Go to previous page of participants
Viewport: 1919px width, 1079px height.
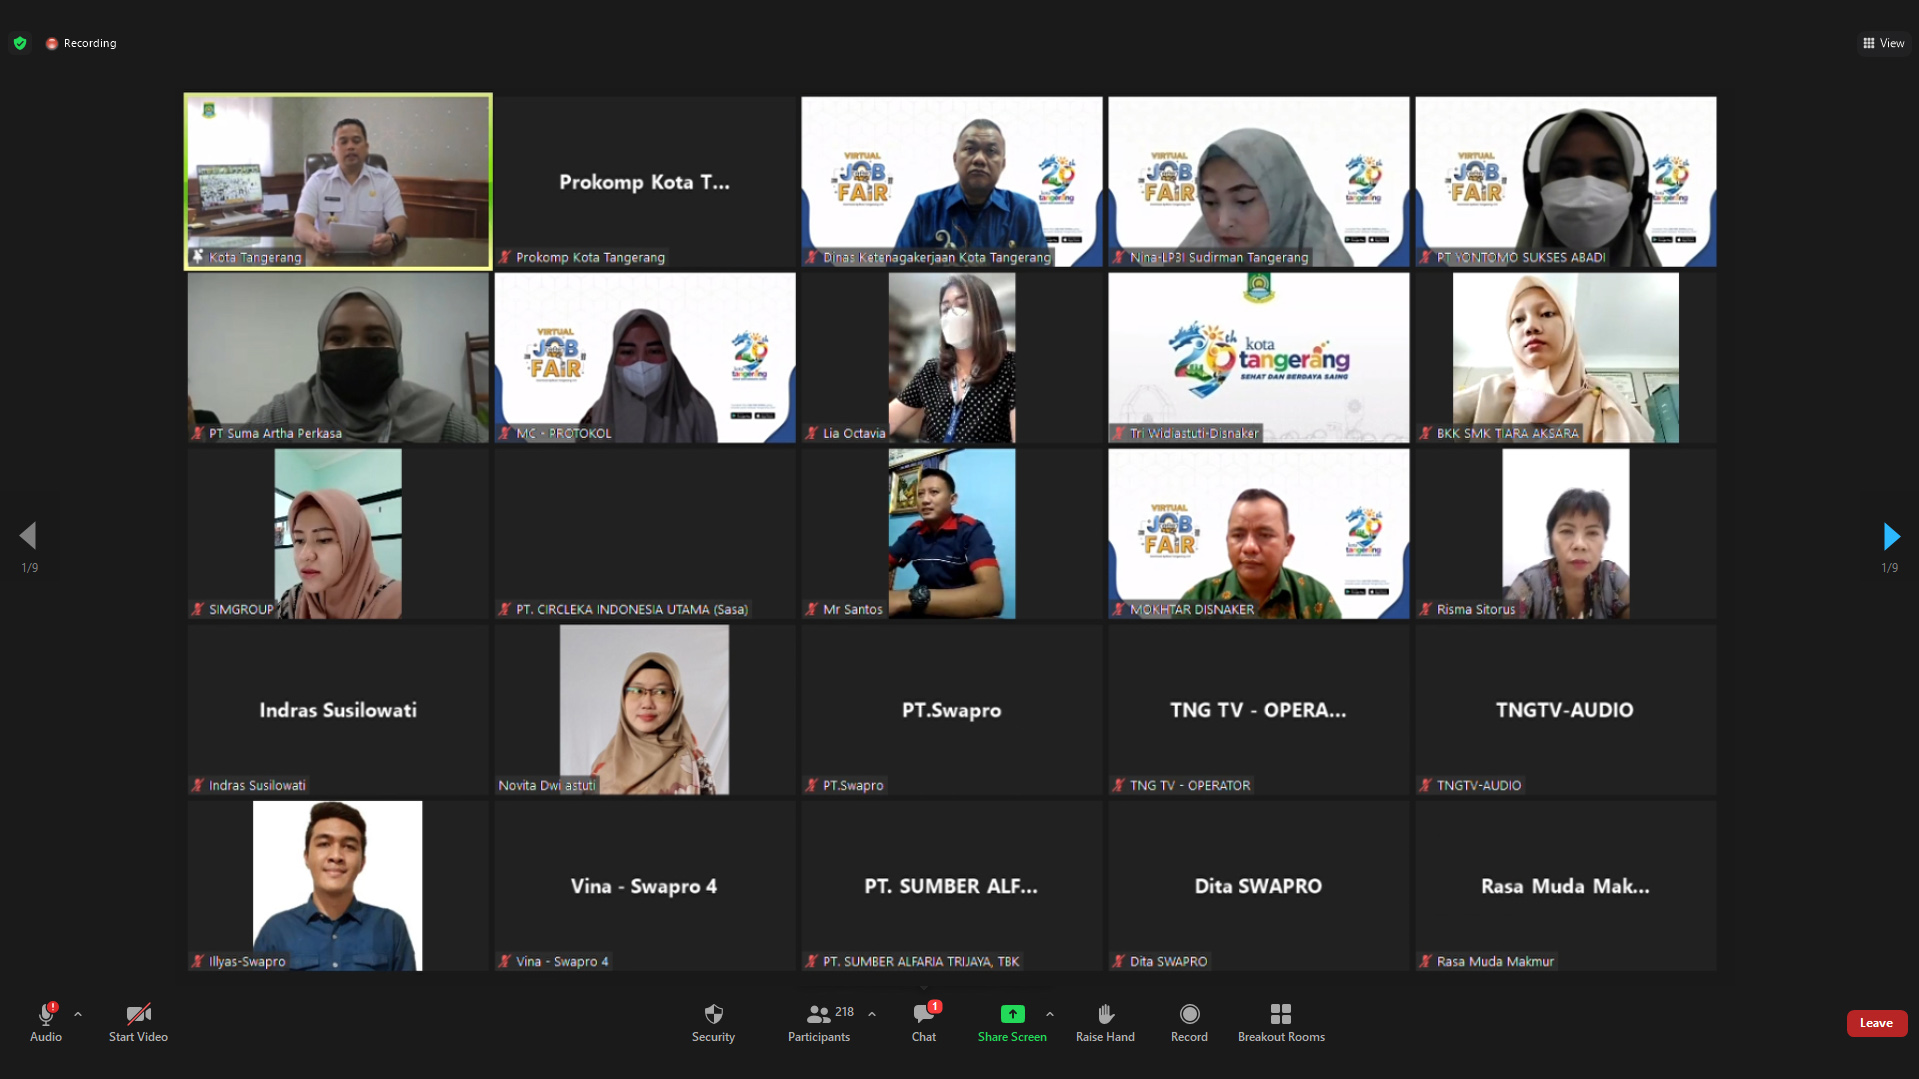(x=28, y=536)
